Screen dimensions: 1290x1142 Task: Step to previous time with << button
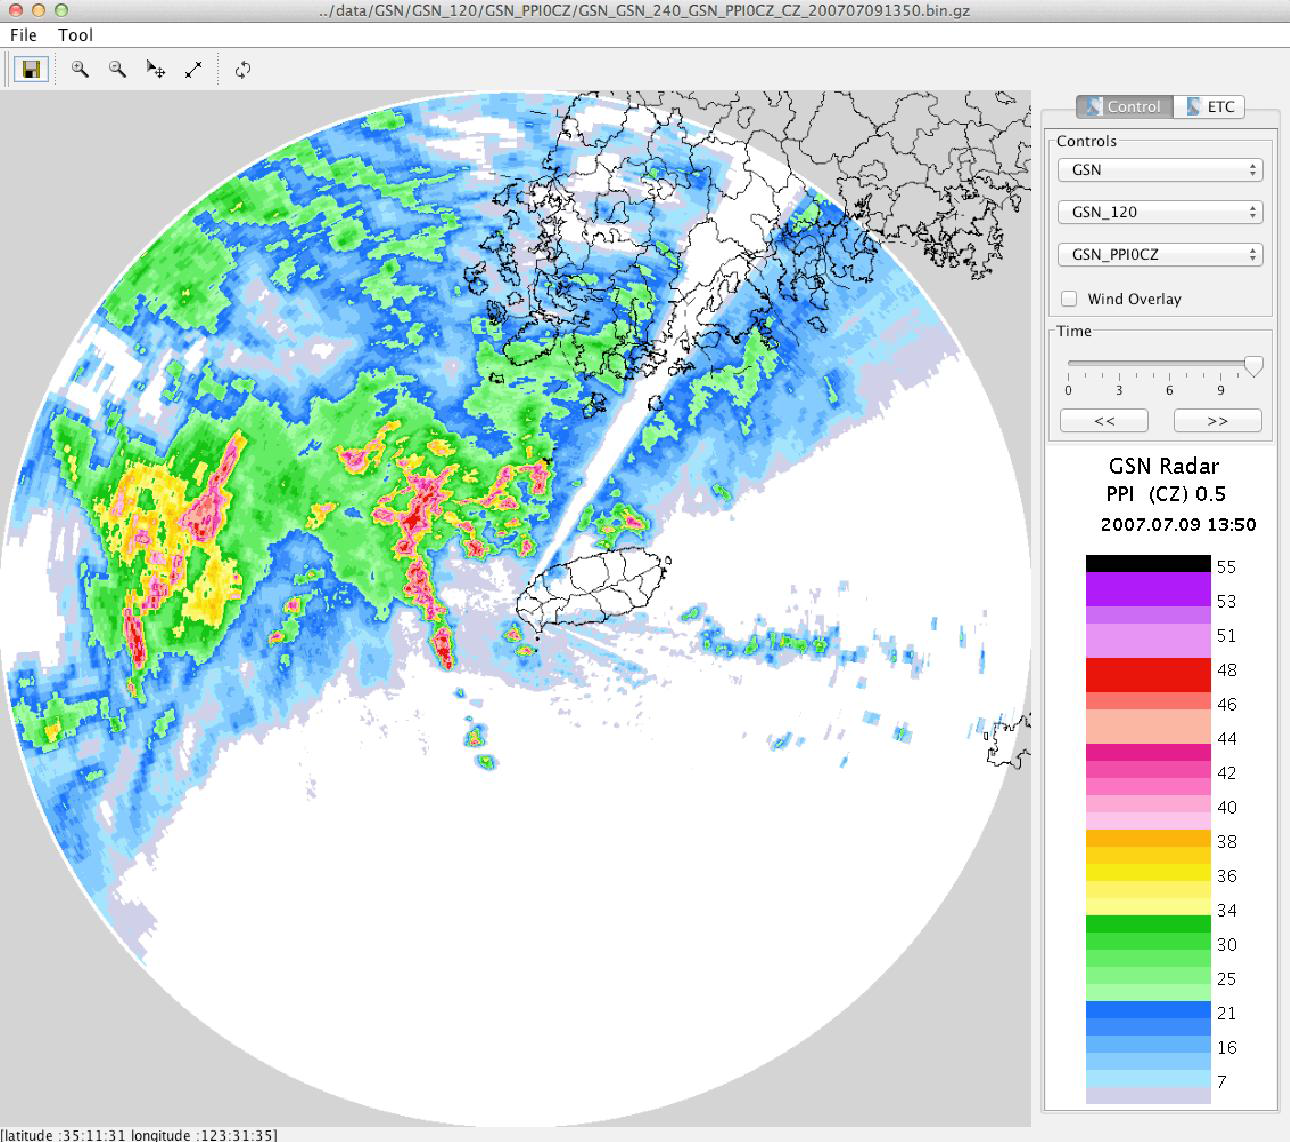1104,420
